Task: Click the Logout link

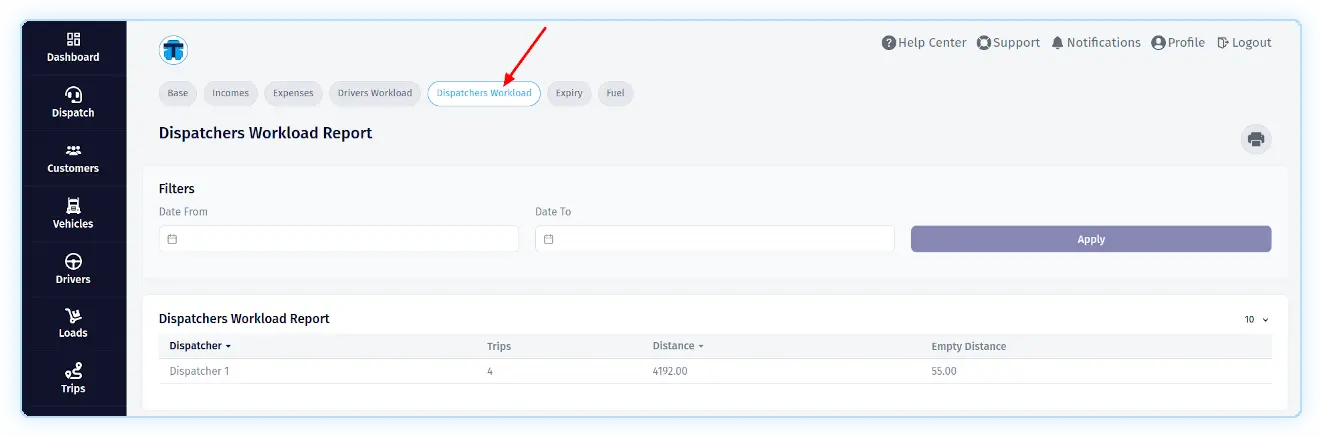Action: point(1244,43)
